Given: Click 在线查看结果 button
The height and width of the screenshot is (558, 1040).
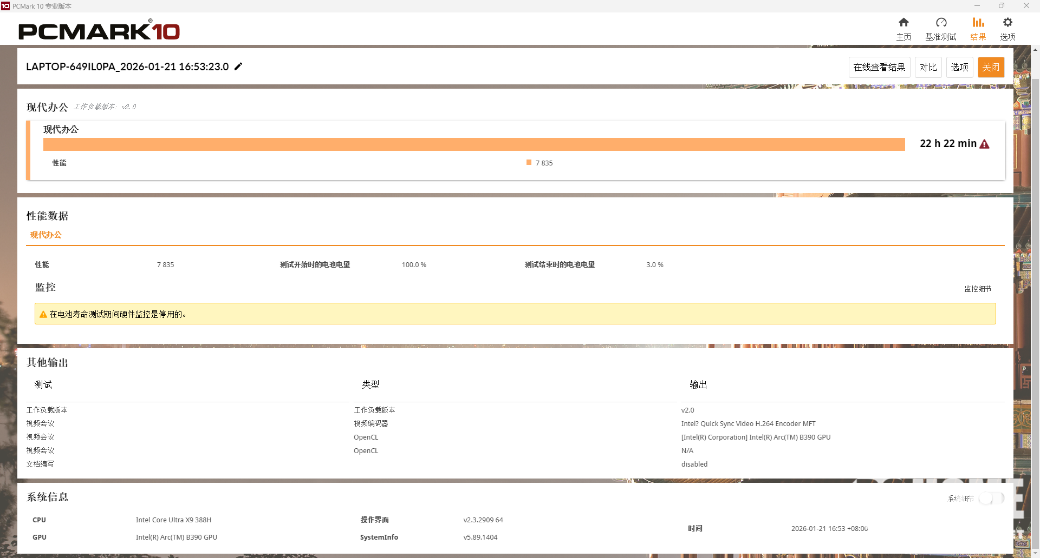Looking at the screenshot, I should (x=879, y=67).
